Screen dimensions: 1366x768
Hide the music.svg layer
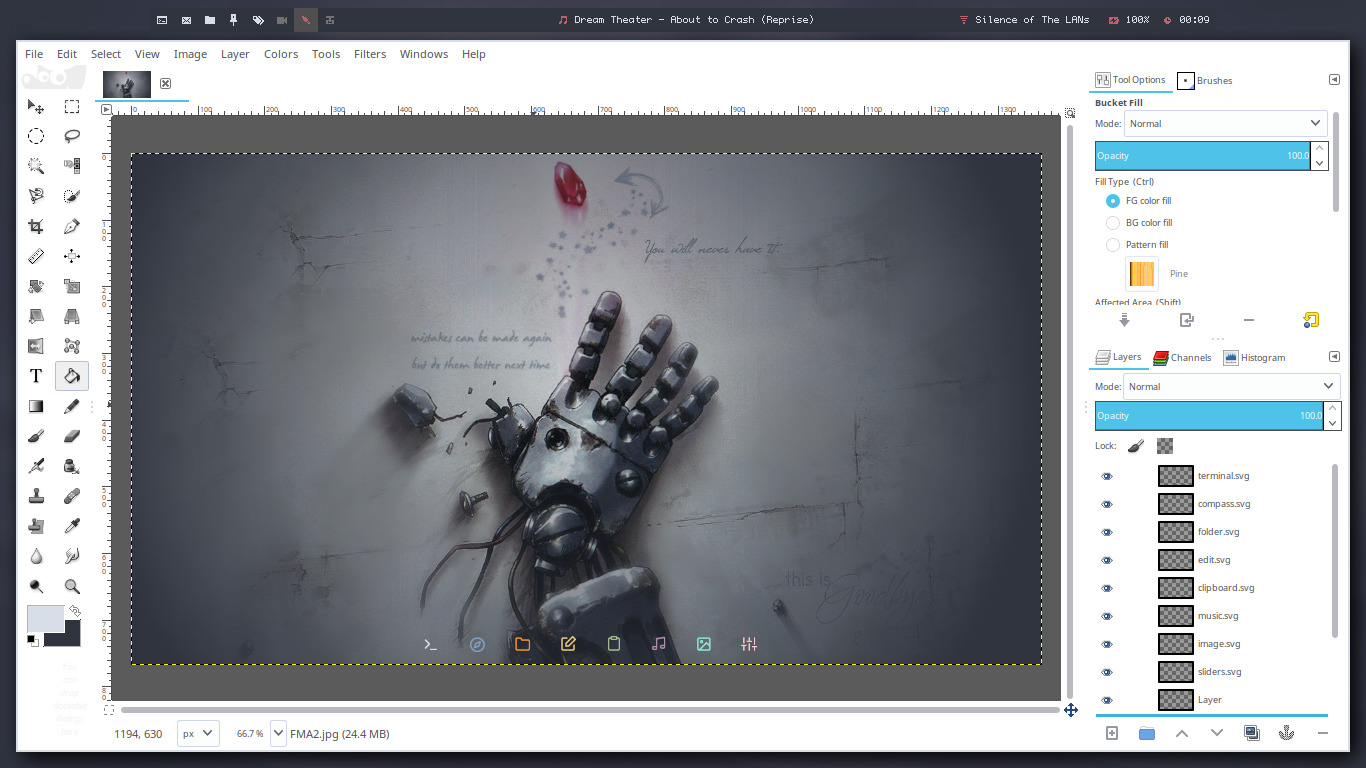click(1107, 616)
